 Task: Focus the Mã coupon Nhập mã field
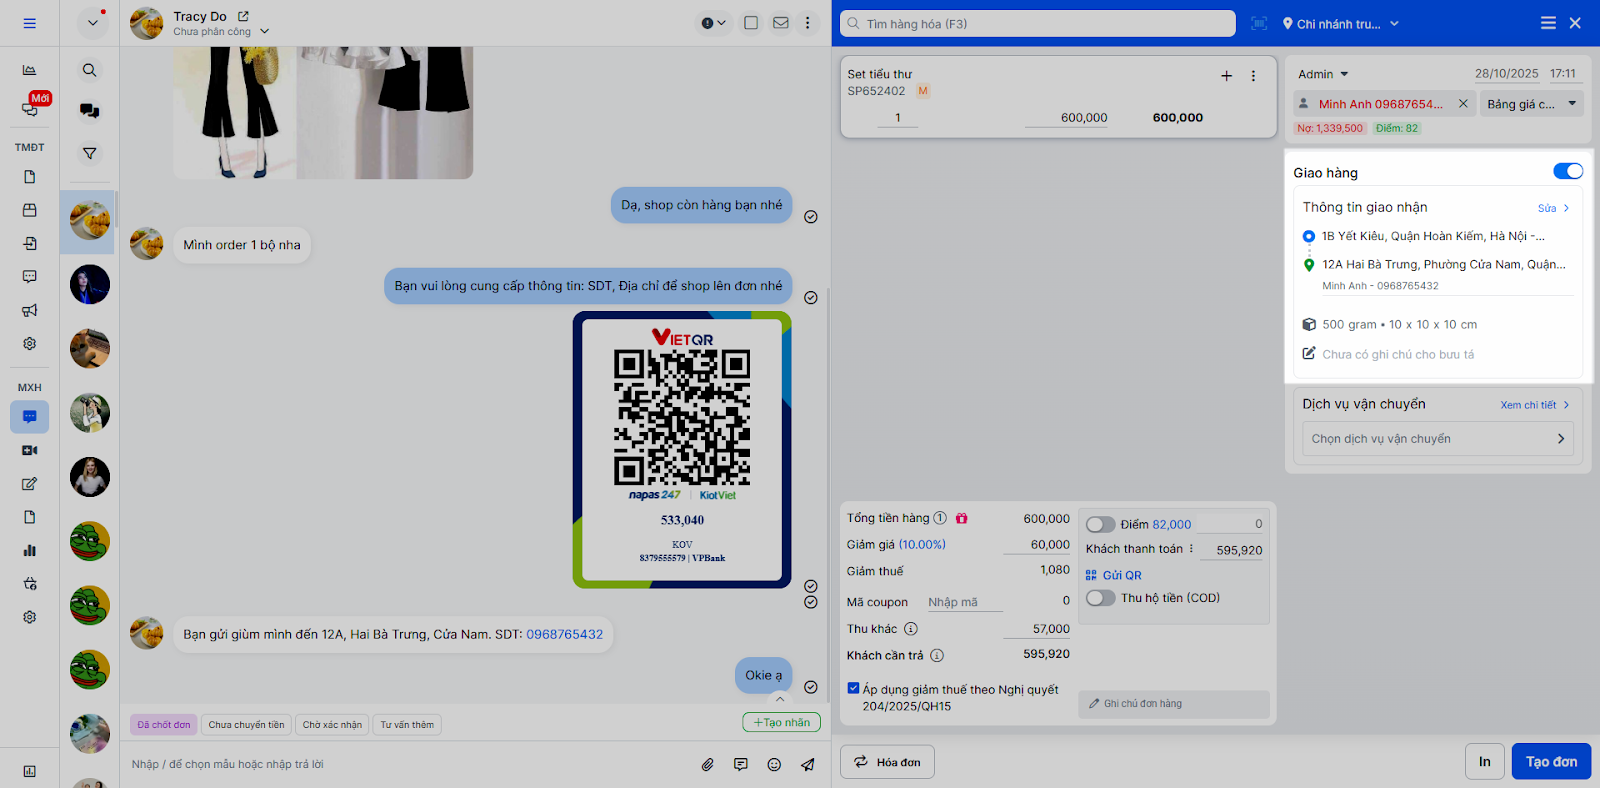[964, 602]
